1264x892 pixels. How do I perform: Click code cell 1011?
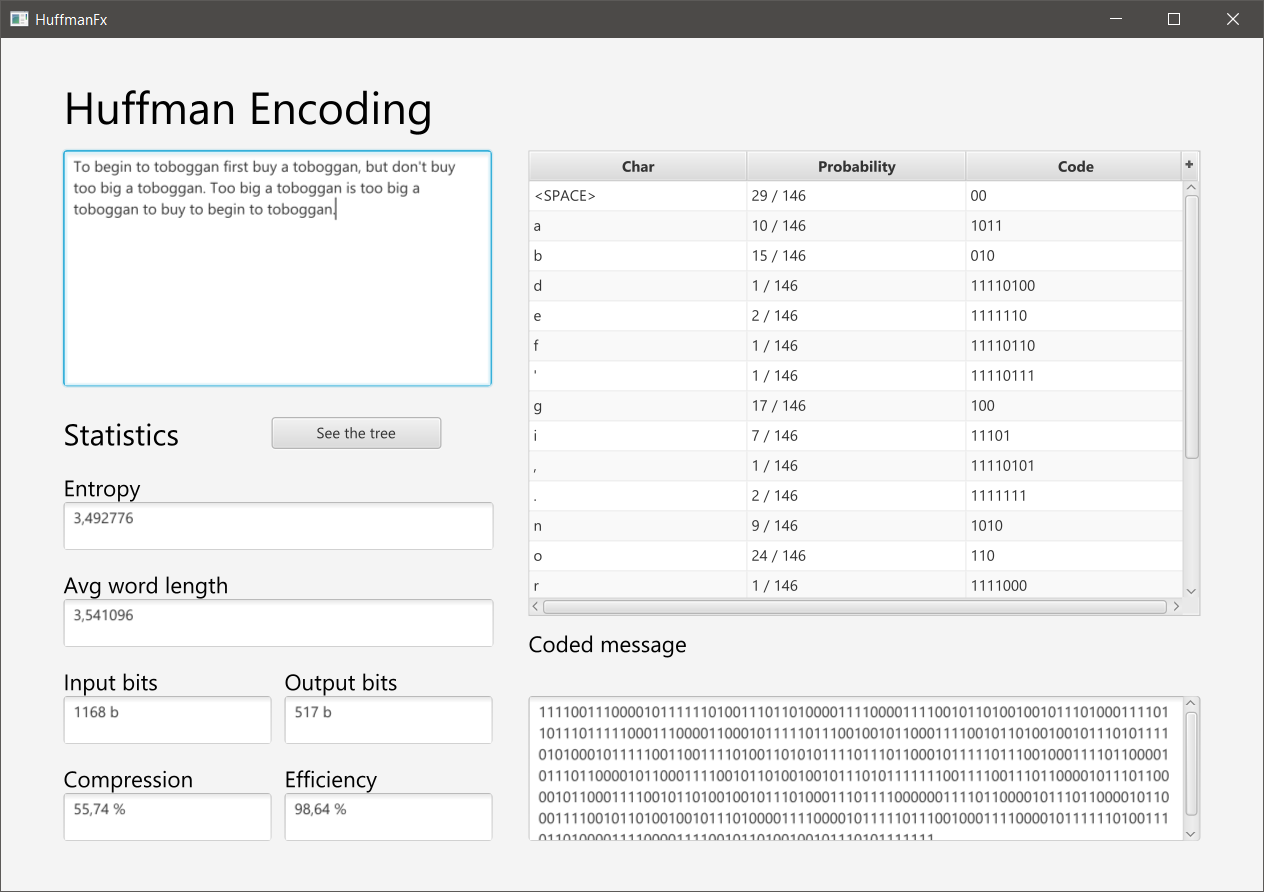pos(1075,226)
